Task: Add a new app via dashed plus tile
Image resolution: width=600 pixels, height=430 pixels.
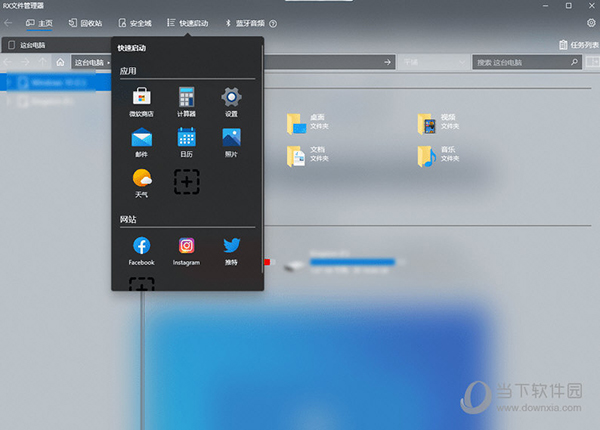Action: pos(186,182)
